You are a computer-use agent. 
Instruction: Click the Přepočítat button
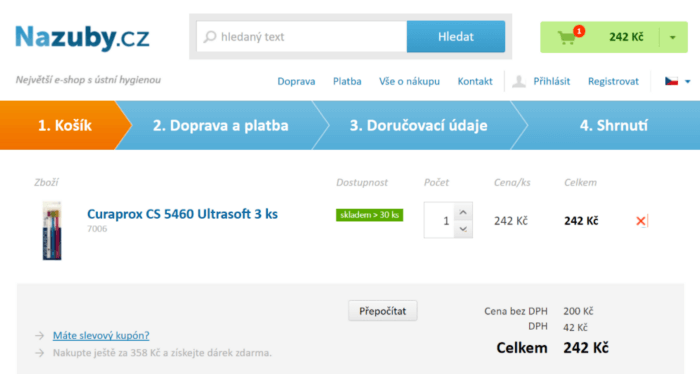383,311
